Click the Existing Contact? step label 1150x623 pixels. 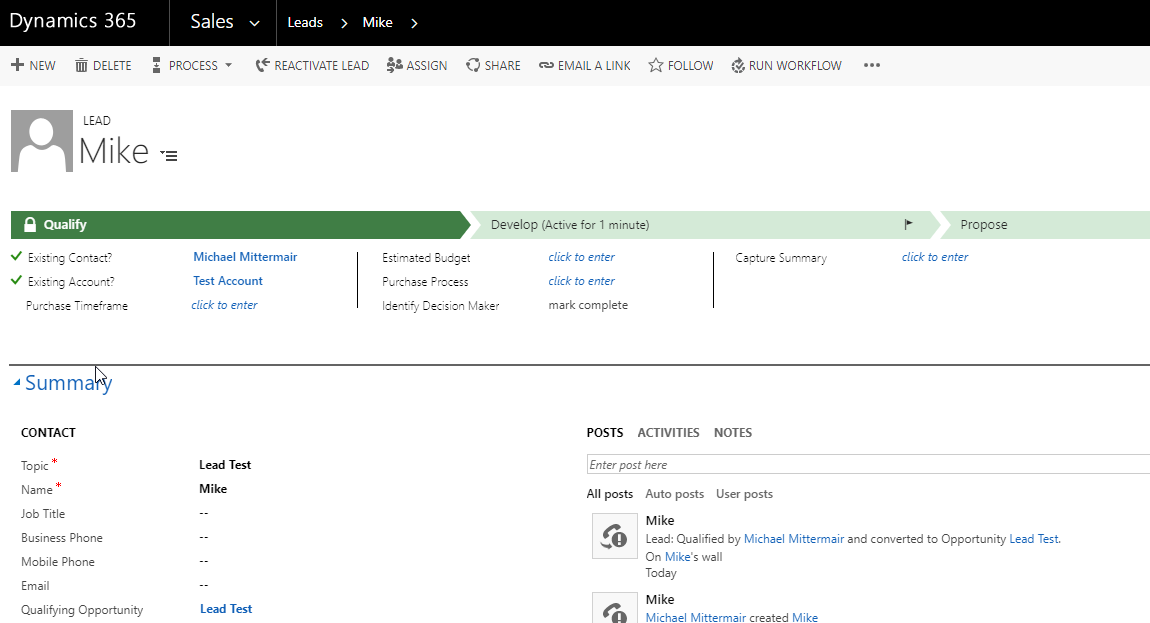pyautogui.click(x=70, y=258)
